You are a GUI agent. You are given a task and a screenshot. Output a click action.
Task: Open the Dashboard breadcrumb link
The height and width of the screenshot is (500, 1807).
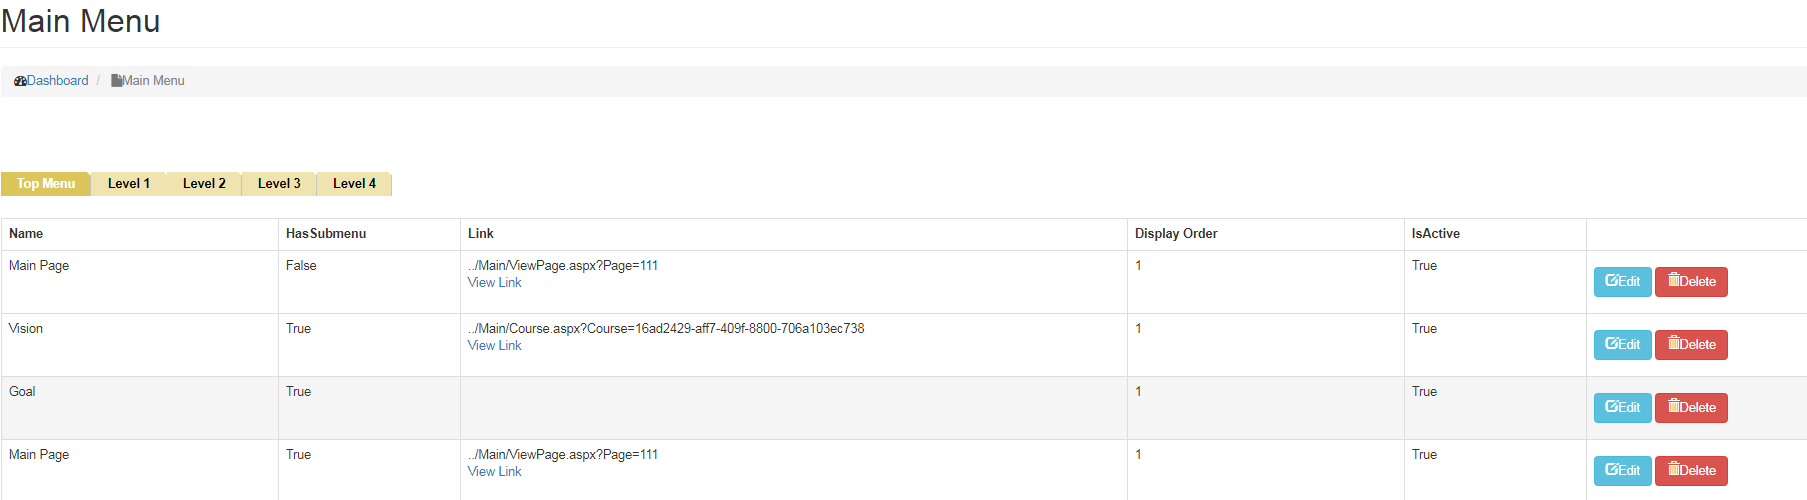tap(57, 81)
